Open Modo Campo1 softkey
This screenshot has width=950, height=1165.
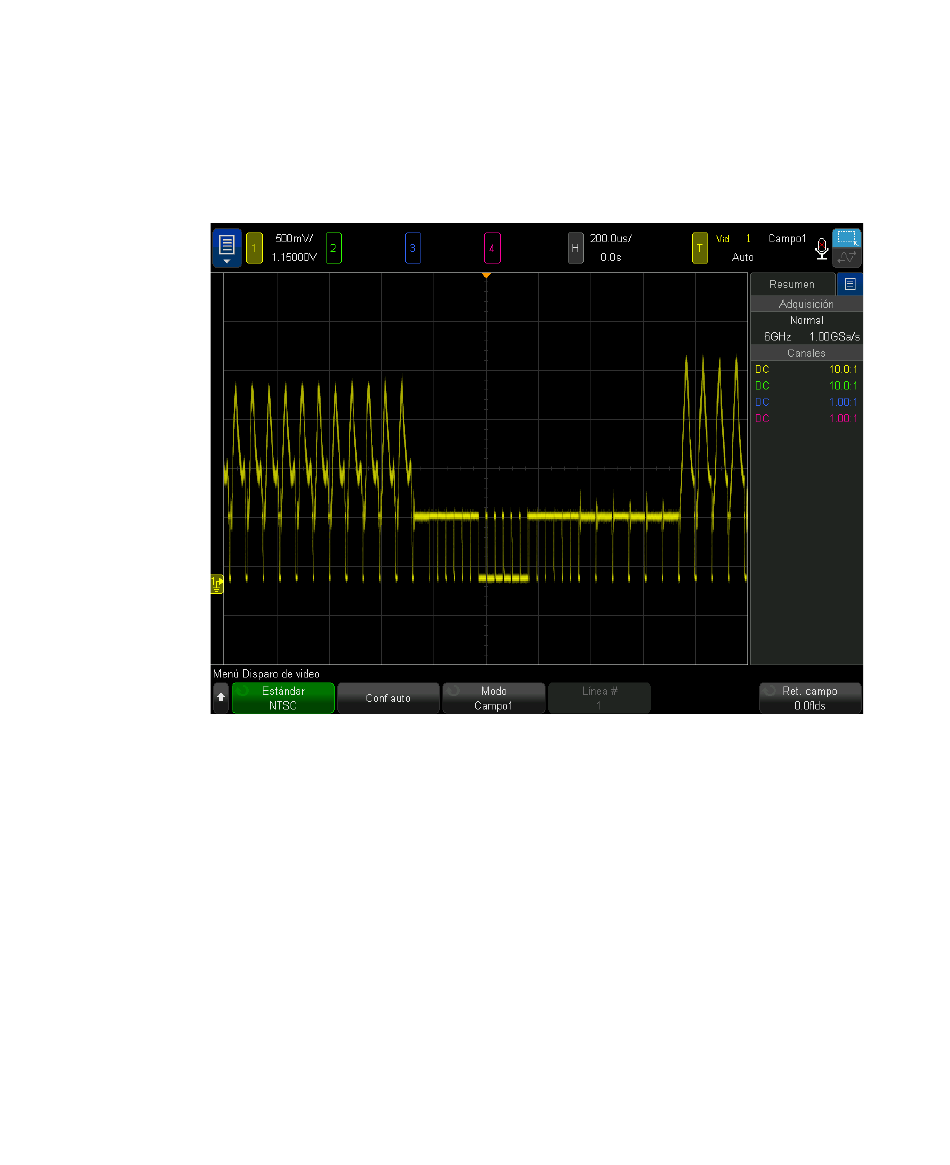(x=493, y=698)
